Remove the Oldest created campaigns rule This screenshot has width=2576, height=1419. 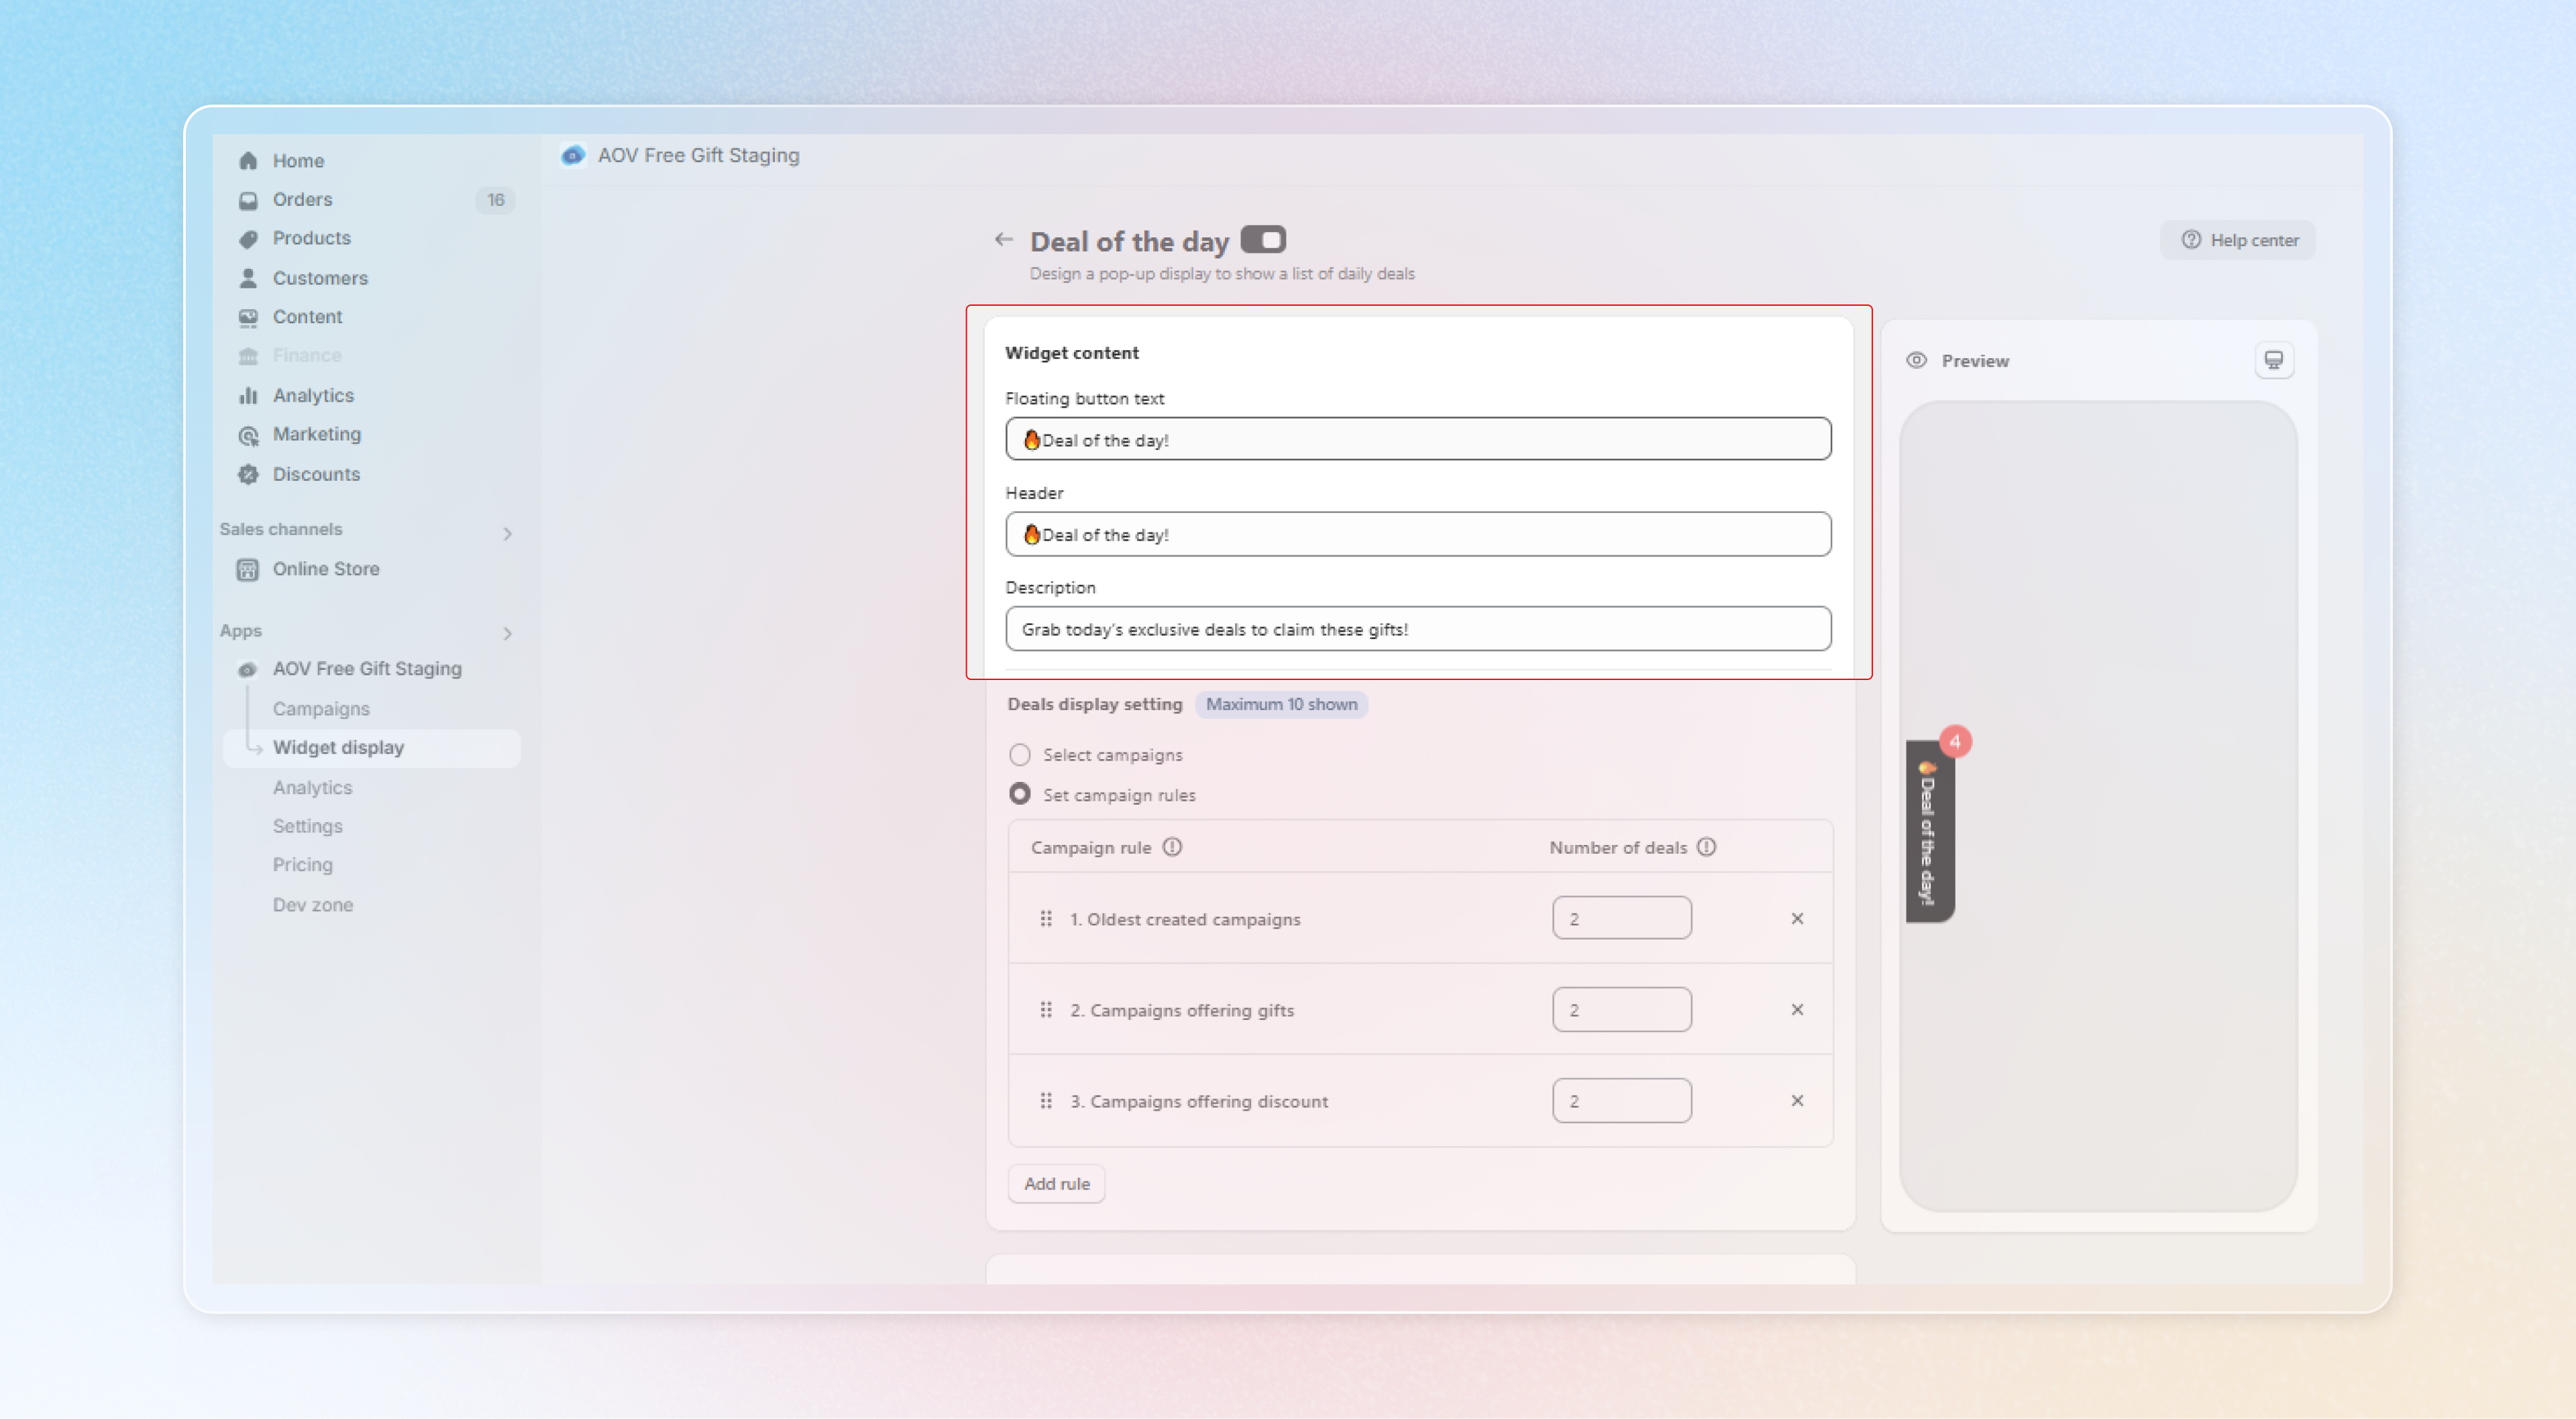[x=1796, y=918]
